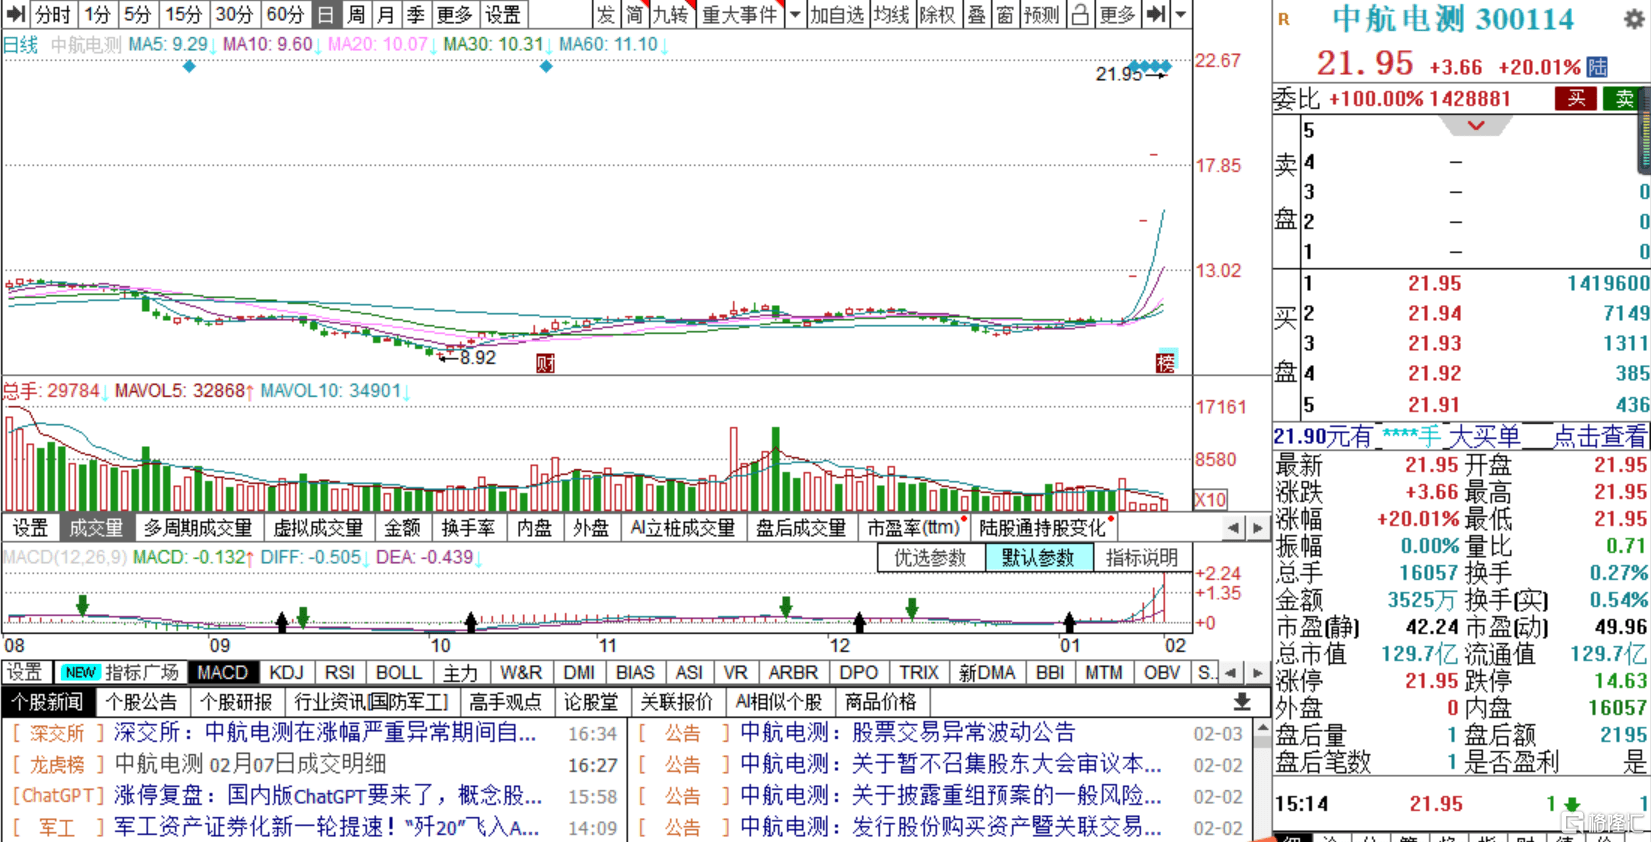Switch to the BOLL indicator tab
Screen dimensions: 1651x842
pyautogui.click(x=399, y=673)
